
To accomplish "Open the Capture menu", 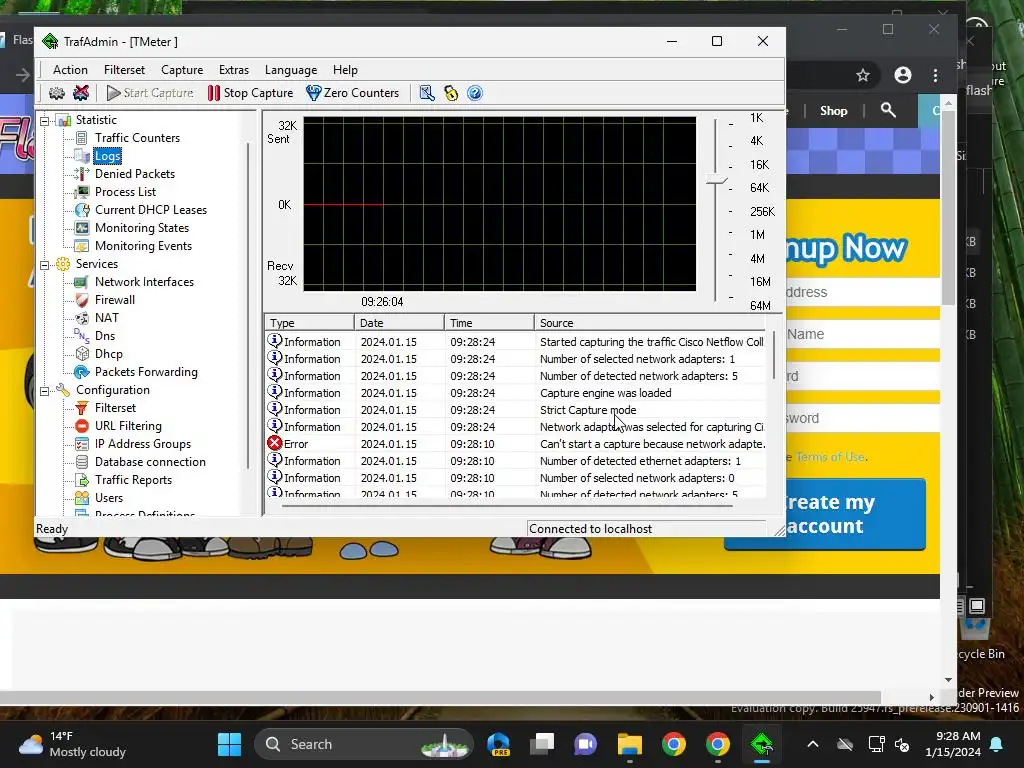I will [x=182, y=70].
